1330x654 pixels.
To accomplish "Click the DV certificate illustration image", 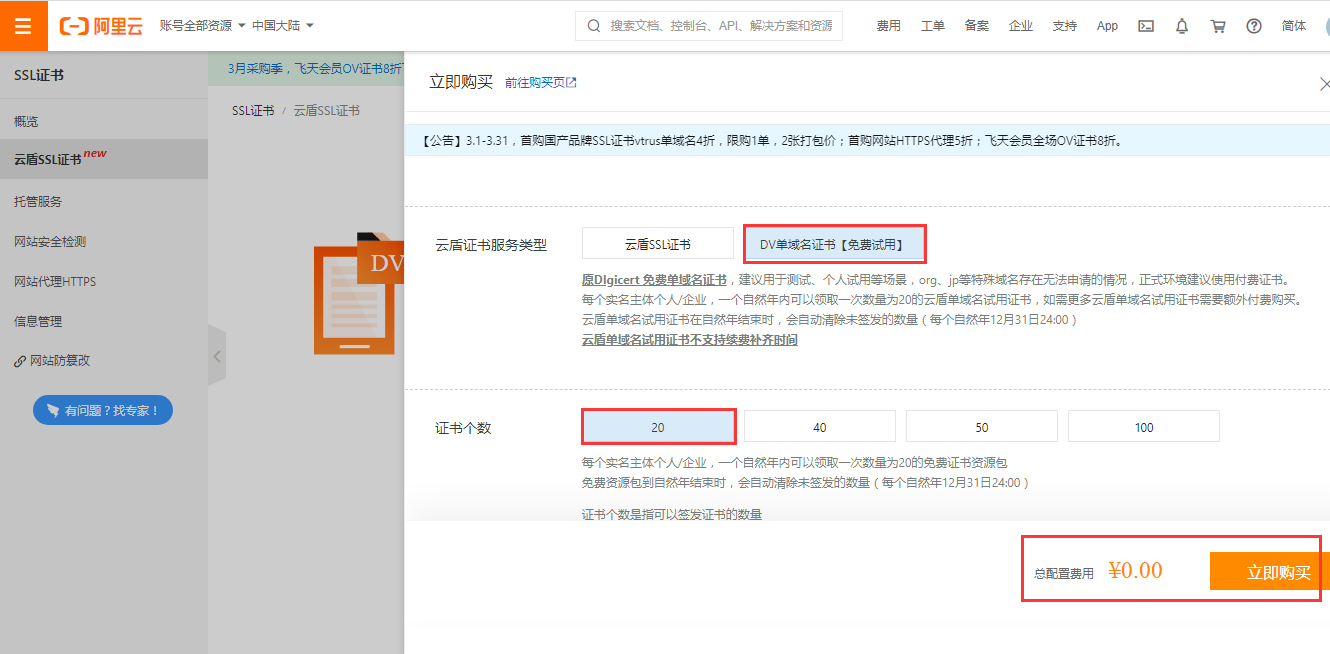I will [x=358, y=293].
